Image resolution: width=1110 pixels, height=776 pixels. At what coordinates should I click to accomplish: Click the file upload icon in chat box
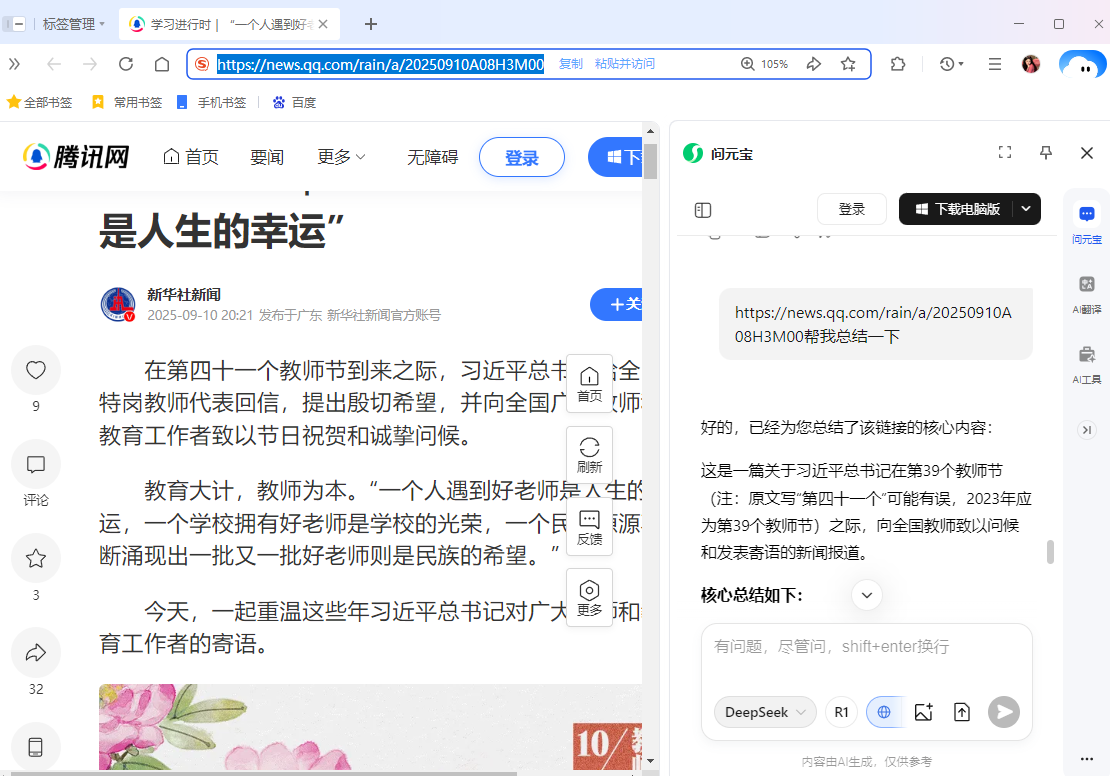point(961,712)
